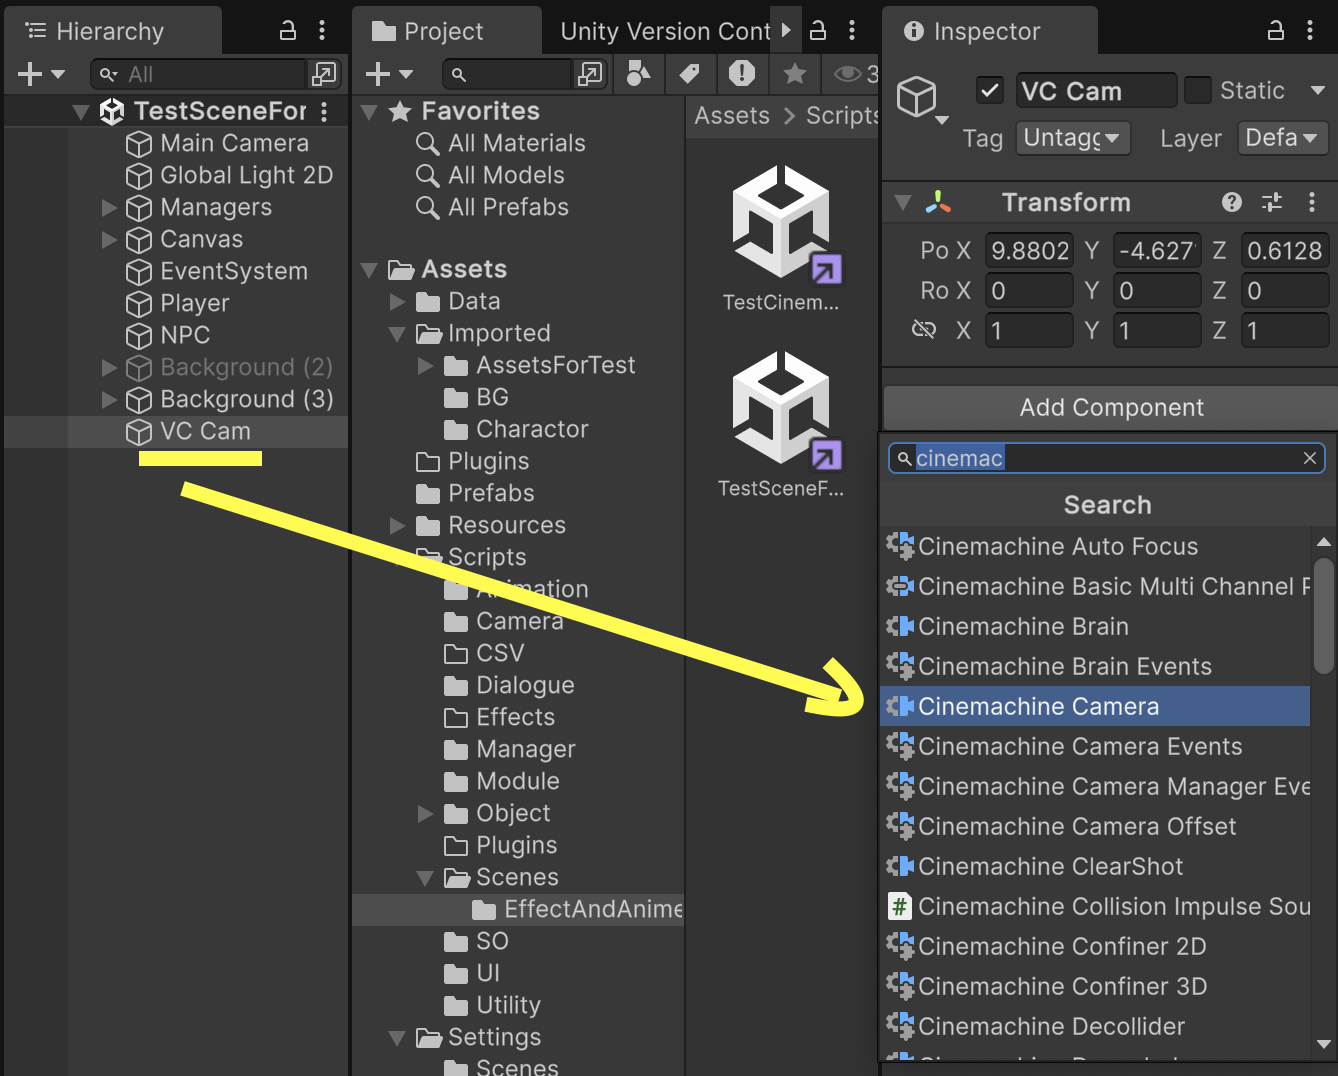The width and height of the screenshot is (1338, 1076).
Task: Open Transform presets slider icon
Action: pyautogui.click(x=1272, y=203)
